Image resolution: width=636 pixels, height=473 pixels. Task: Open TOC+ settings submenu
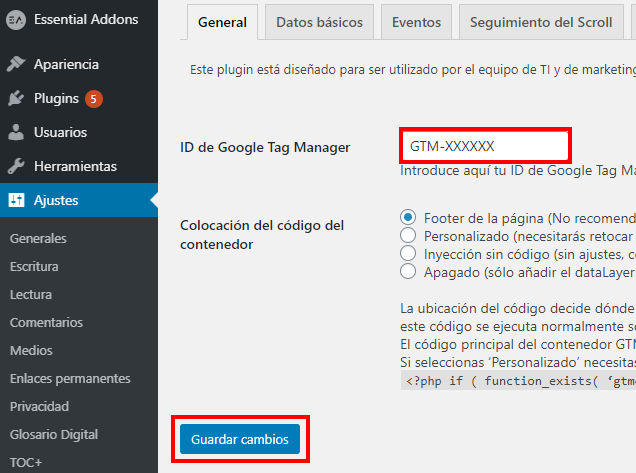(26, 462)
